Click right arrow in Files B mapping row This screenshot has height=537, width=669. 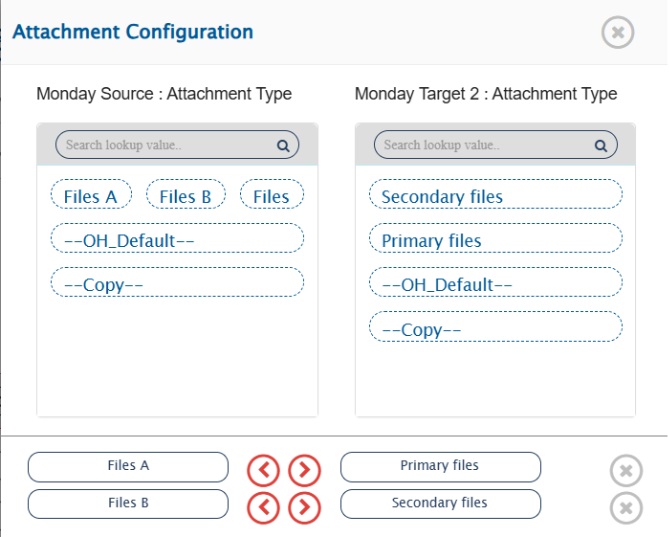pyautogui.click(x=304, y=507)
